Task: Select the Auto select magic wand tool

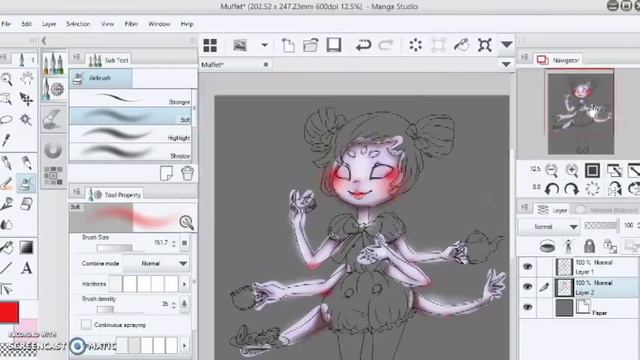Action: 26,120
